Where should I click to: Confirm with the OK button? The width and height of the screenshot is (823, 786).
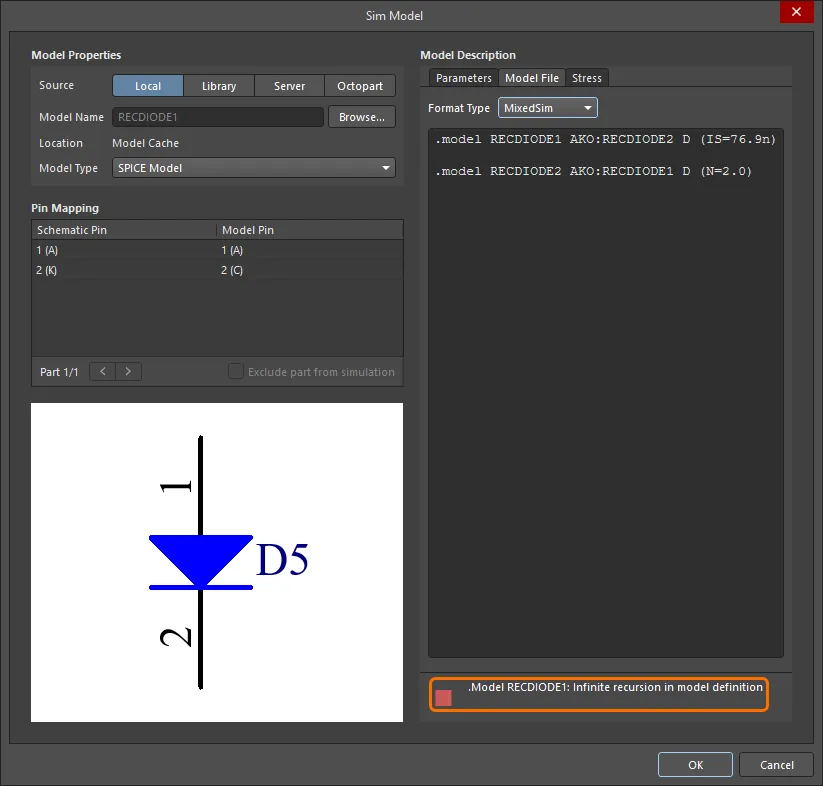click(x=695, y=765)
